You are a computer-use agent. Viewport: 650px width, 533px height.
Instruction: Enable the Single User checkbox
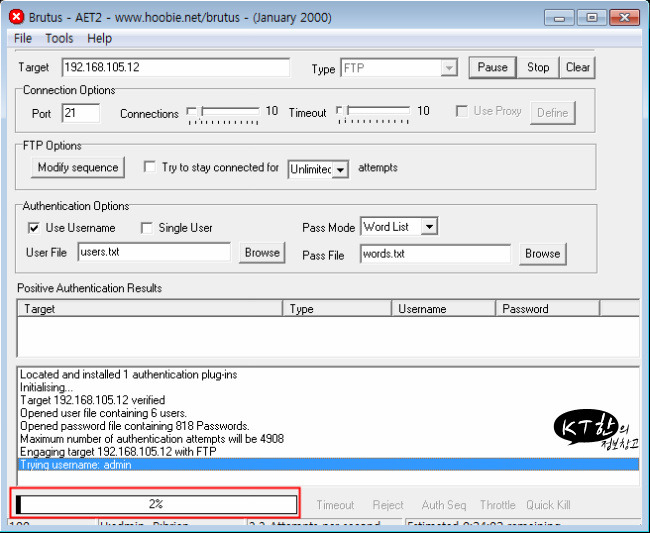click(x=147, y=228)
